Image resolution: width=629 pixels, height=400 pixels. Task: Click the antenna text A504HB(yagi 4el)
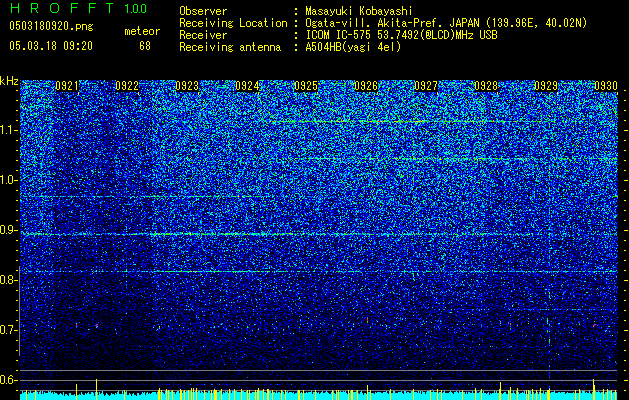tap(353, 47)
